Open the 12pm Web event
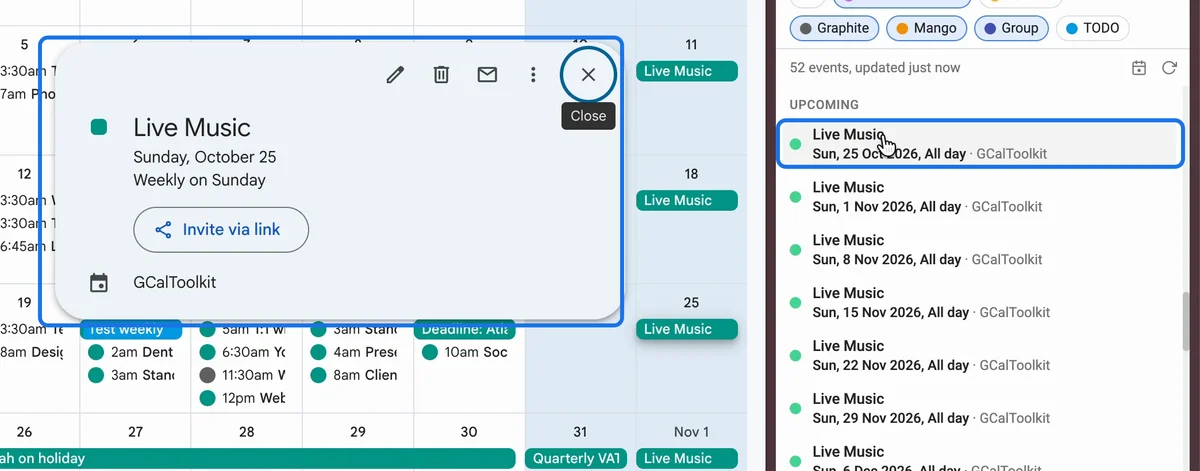 point(243,398)
